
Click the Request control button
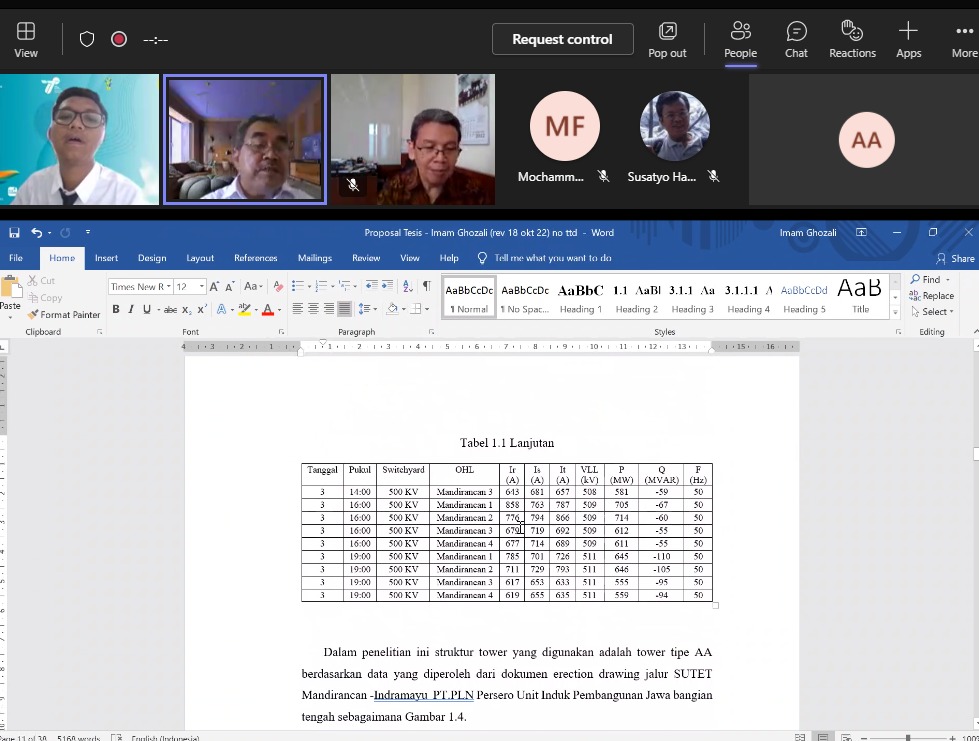562,39
